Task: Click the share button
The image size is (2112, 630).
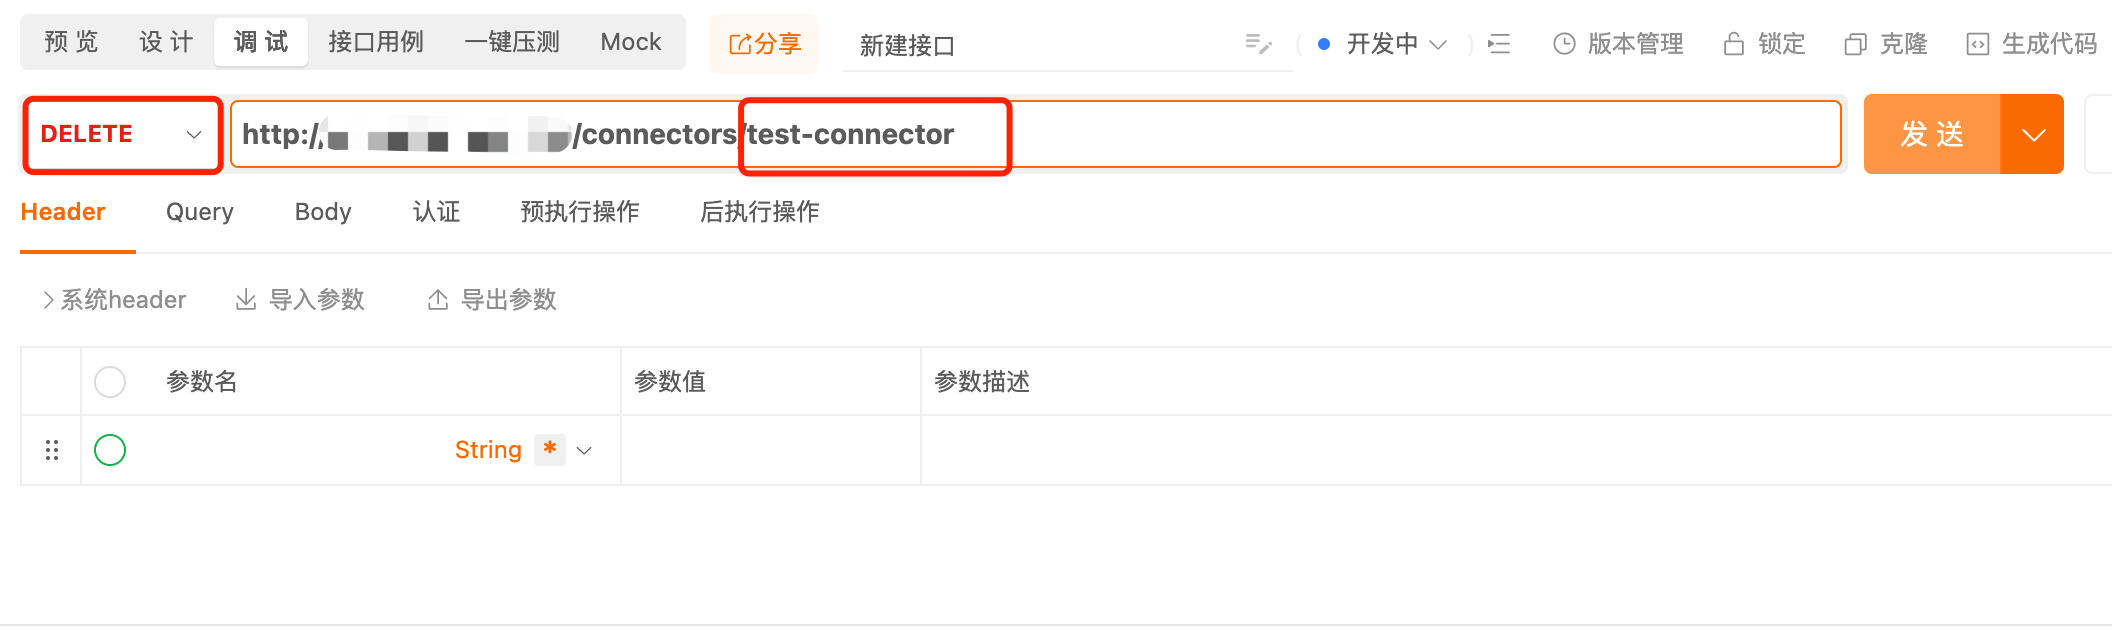Action: (x=764, y=44)
